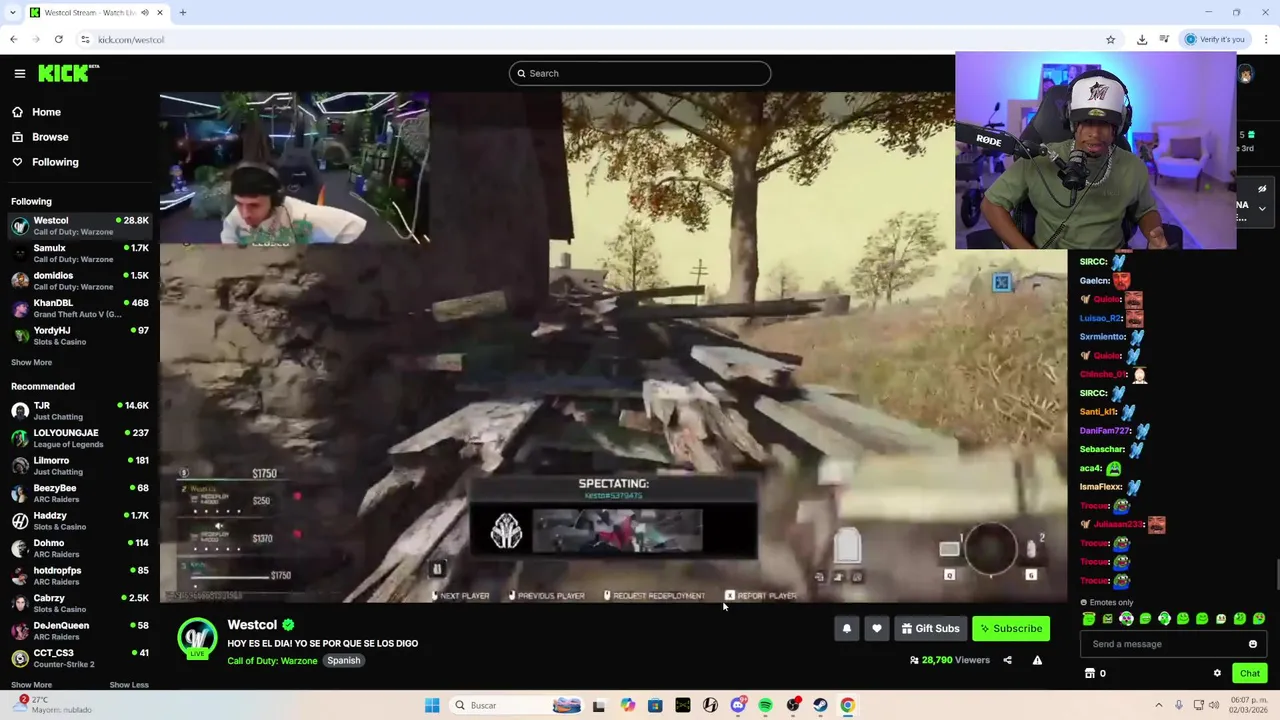The height and width of the screenshot is (720, 1280).
Task: Open recommended channel Haddzy
Action: point(80,521)
